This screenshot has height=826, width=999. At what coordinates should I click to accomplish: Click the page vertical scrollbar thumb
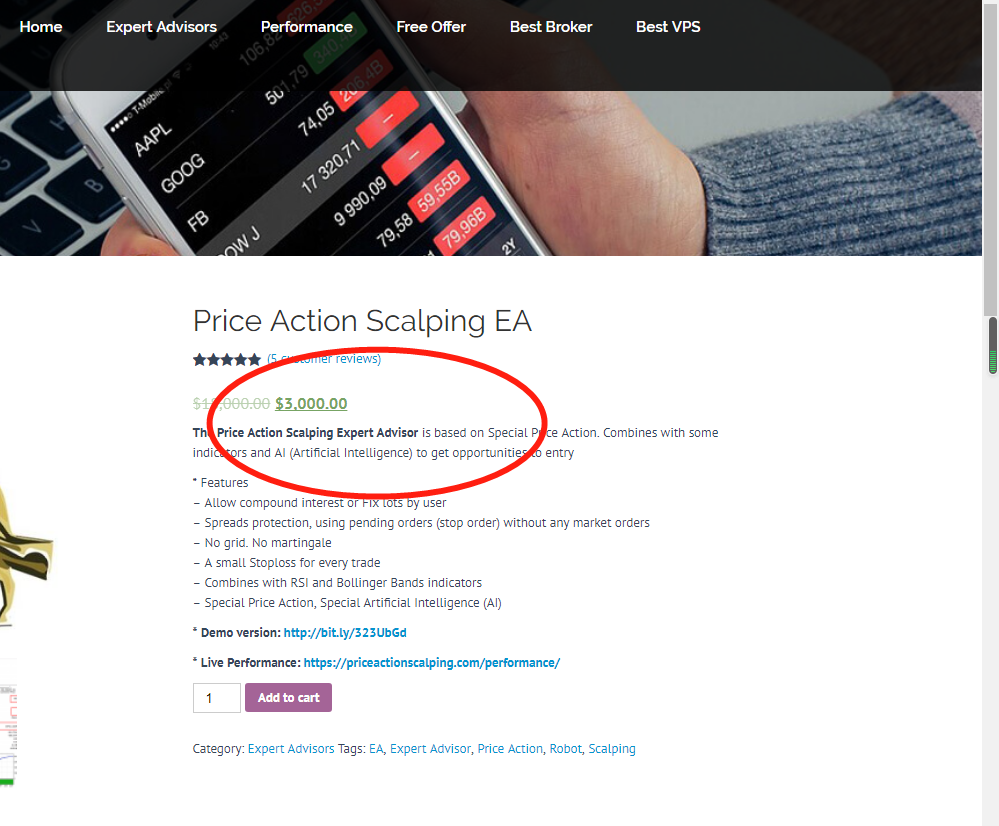coord(992,345)
